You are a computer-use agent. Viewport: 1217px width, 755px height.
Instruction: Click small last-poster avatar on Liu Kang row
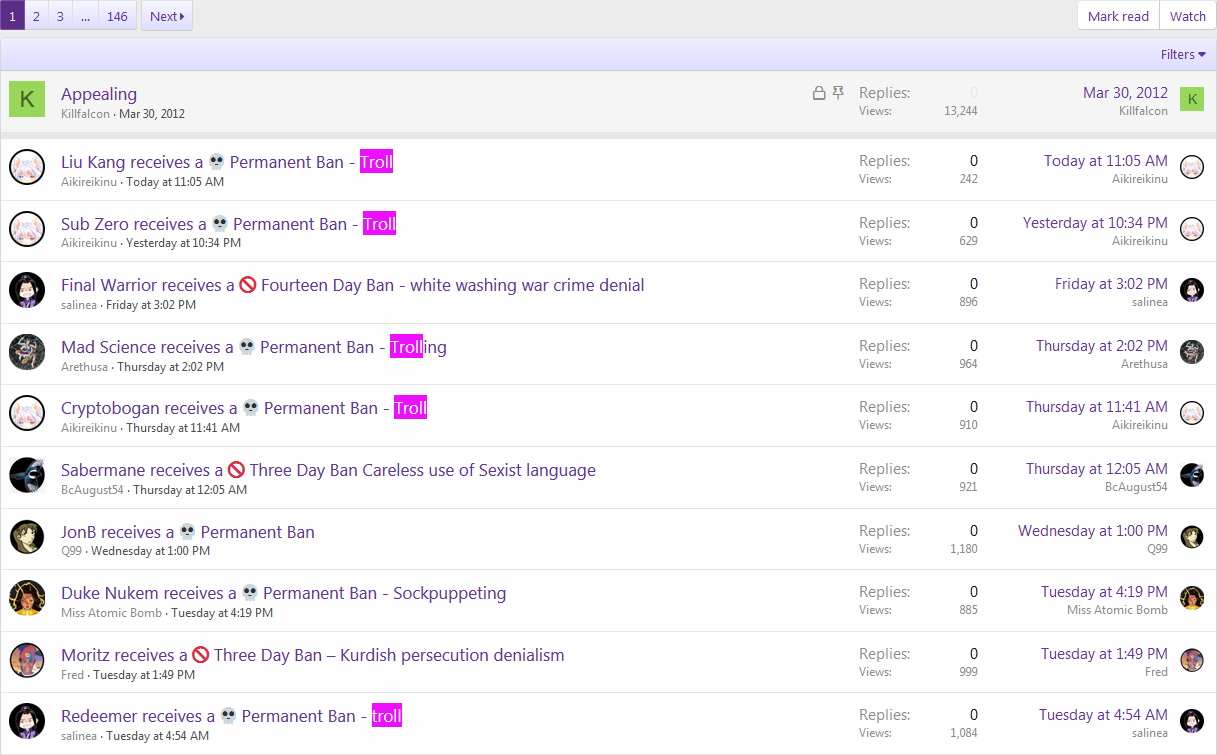point(1192,167)
